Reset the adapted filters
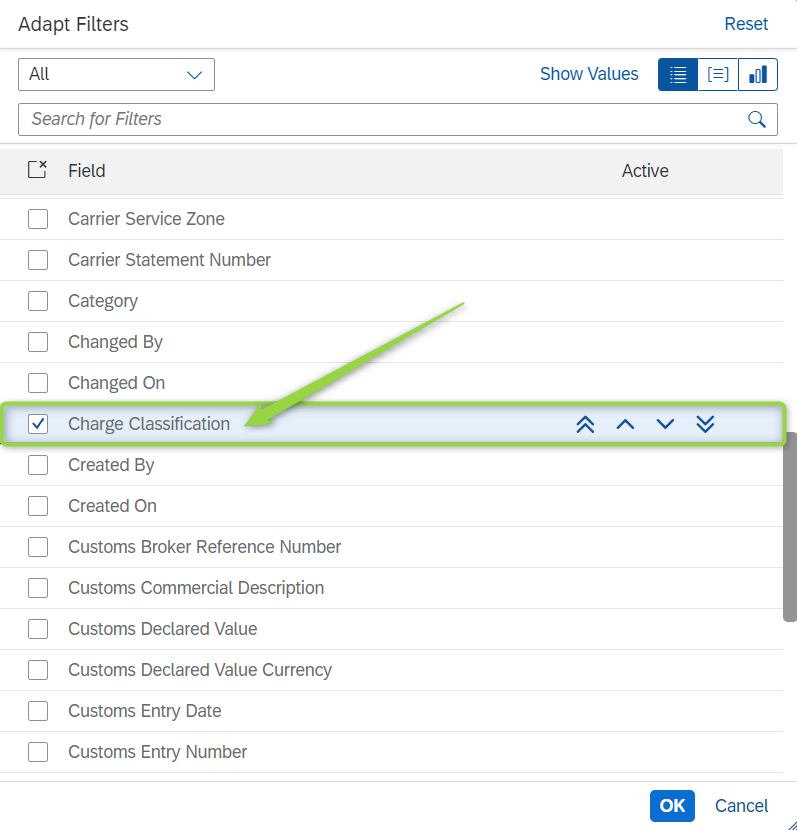 click(x=746, y=23)
